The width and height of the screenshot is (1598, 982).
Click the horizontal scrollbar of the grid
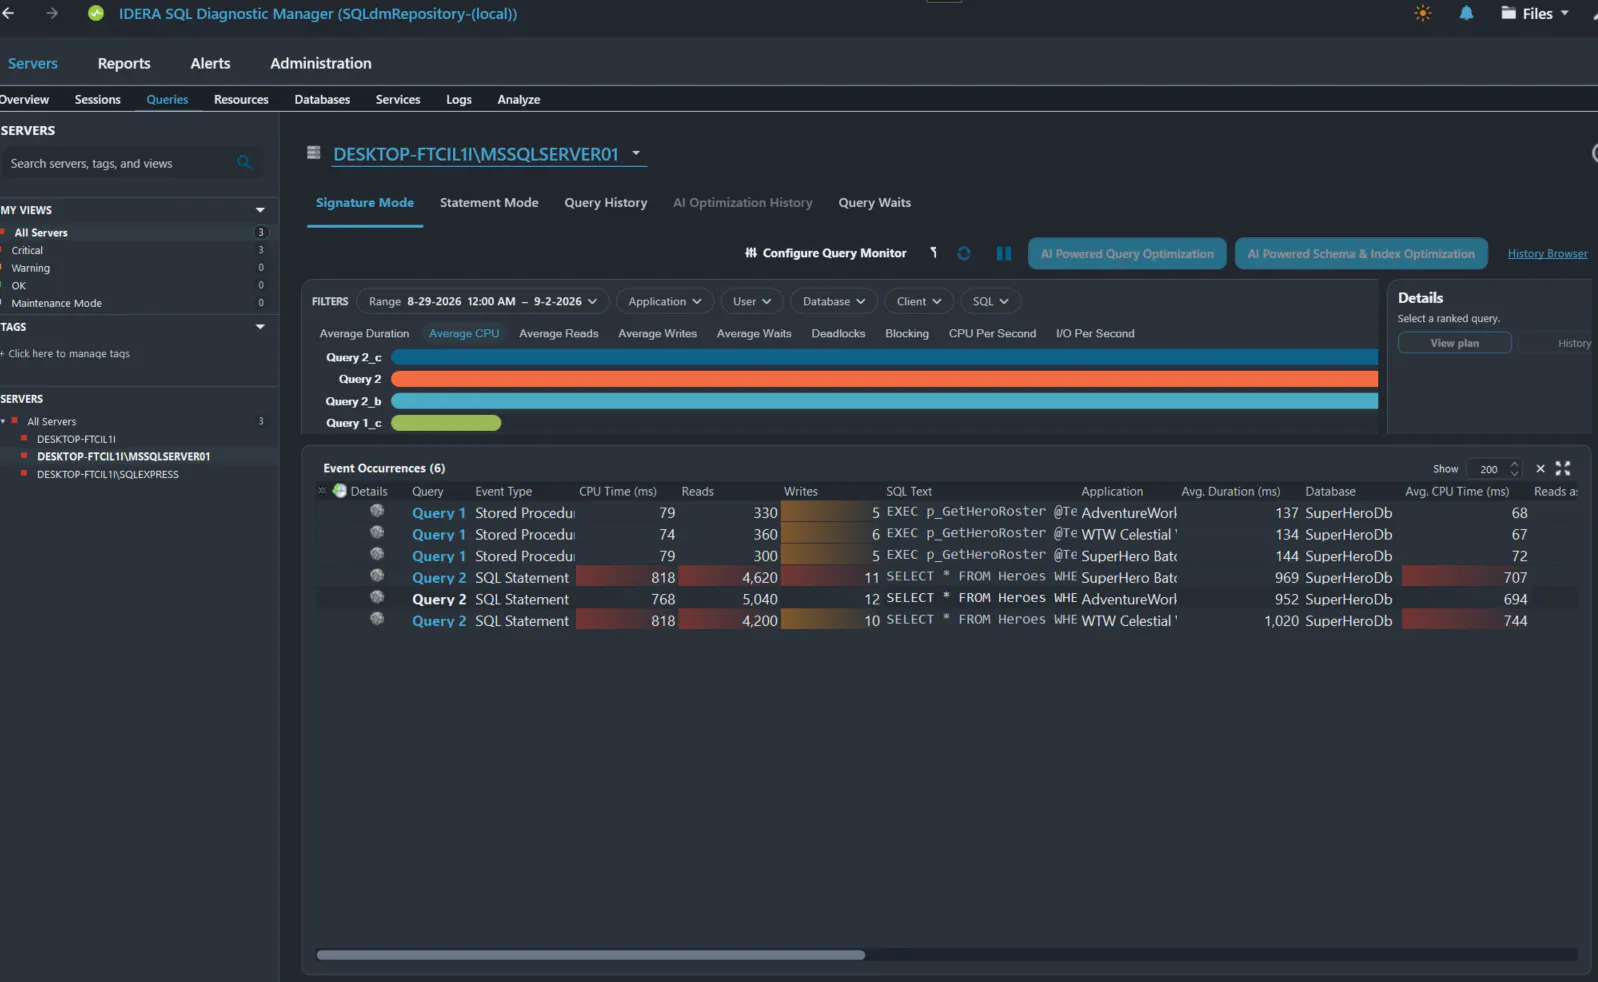[590, 955]
